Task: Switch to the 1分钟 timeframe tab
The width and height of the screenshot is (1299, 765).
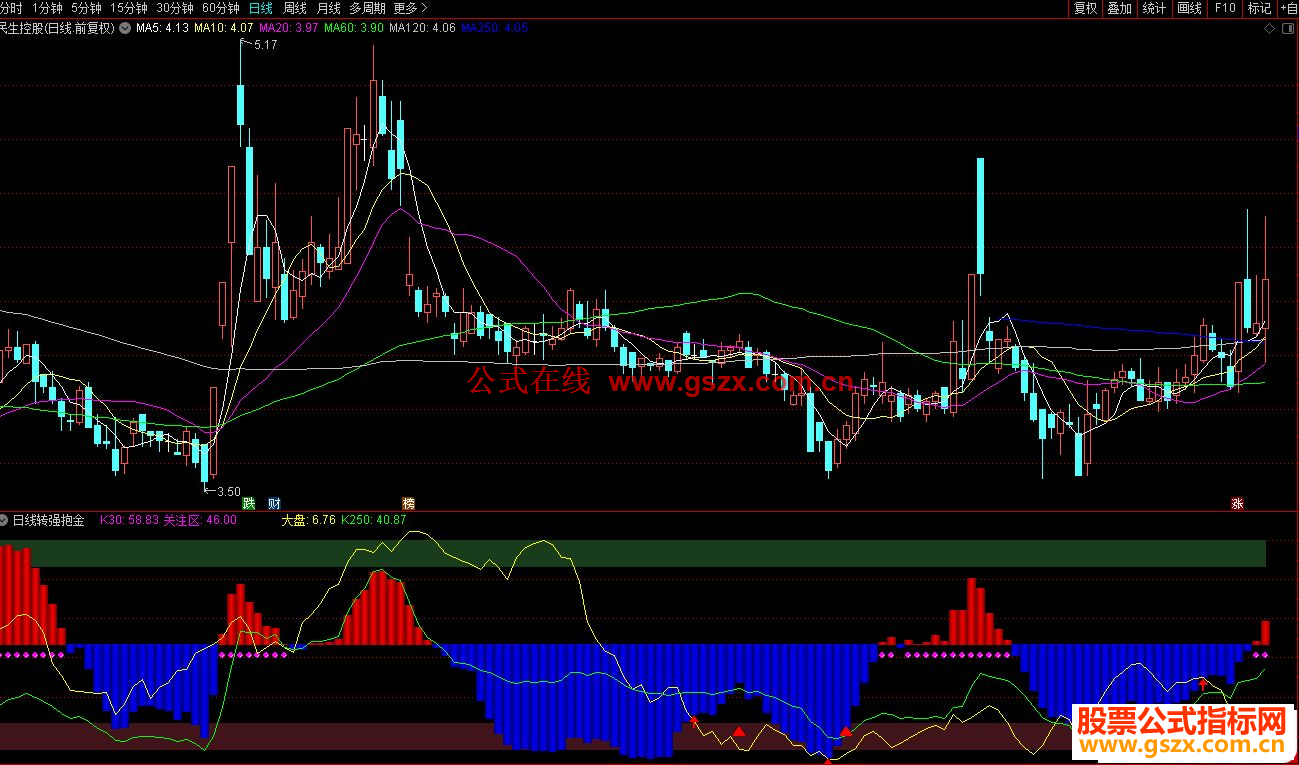Action: (x=46, y=8)
